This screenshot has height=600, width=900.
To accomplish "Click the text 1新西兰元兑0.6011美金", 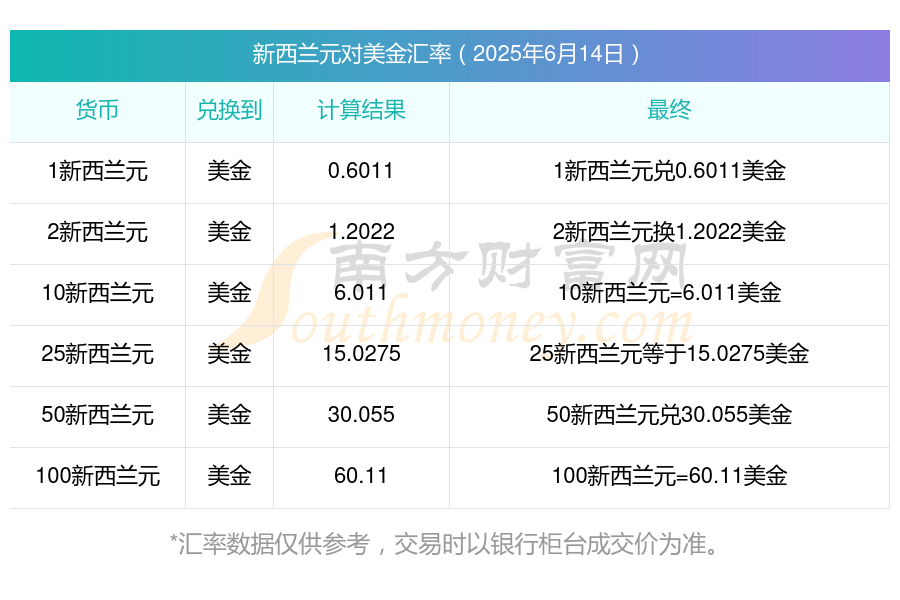I will pos(669,171).
